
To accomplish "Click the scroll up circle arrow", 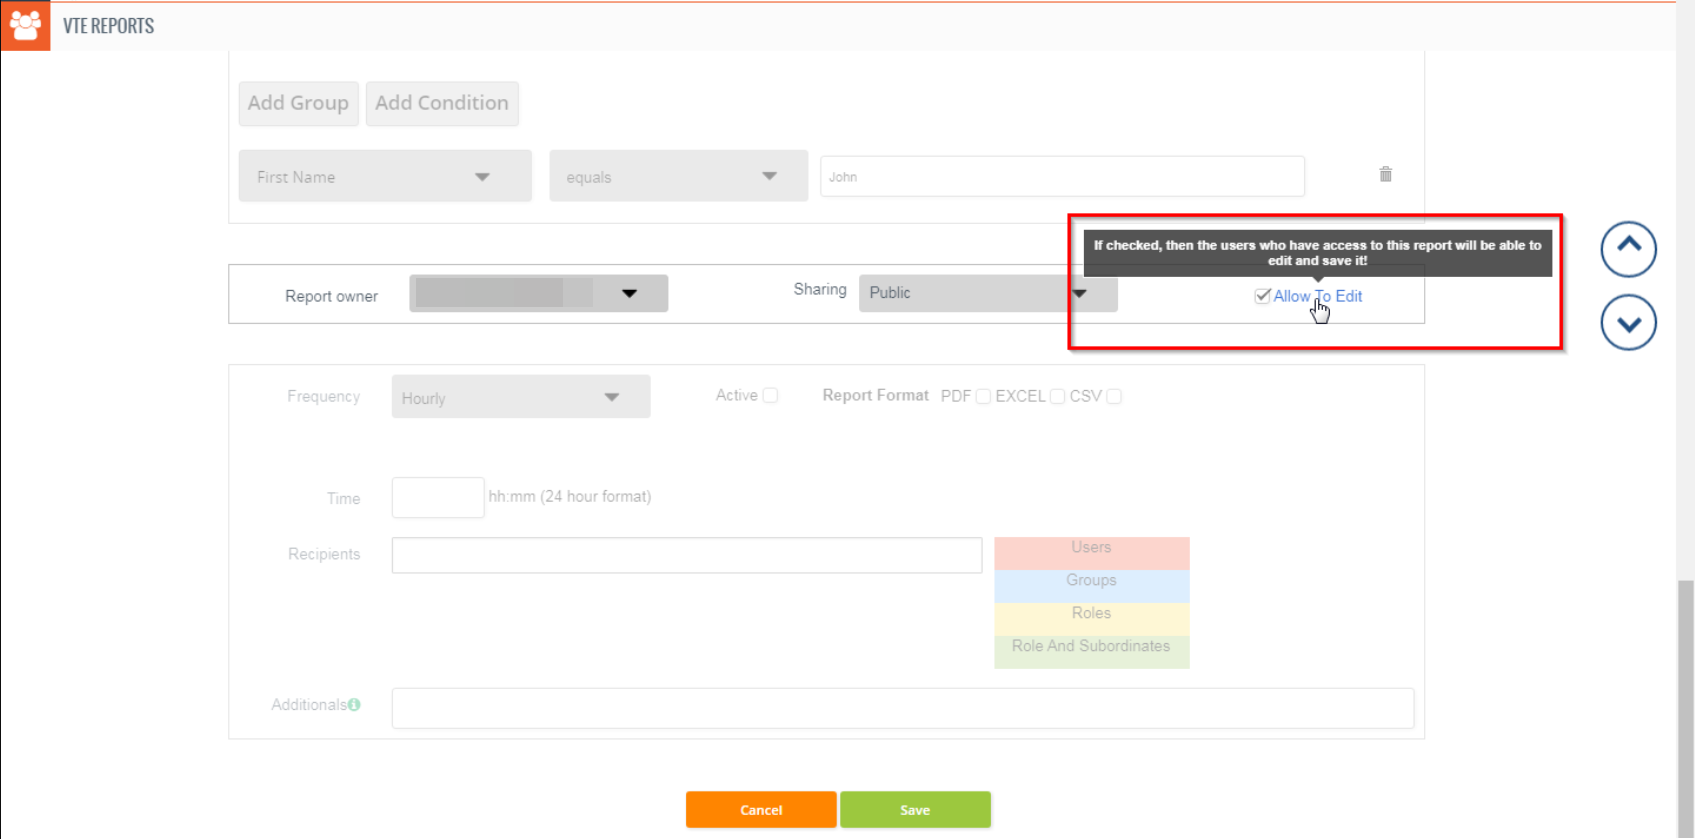I will click(x=1628, y=249).
